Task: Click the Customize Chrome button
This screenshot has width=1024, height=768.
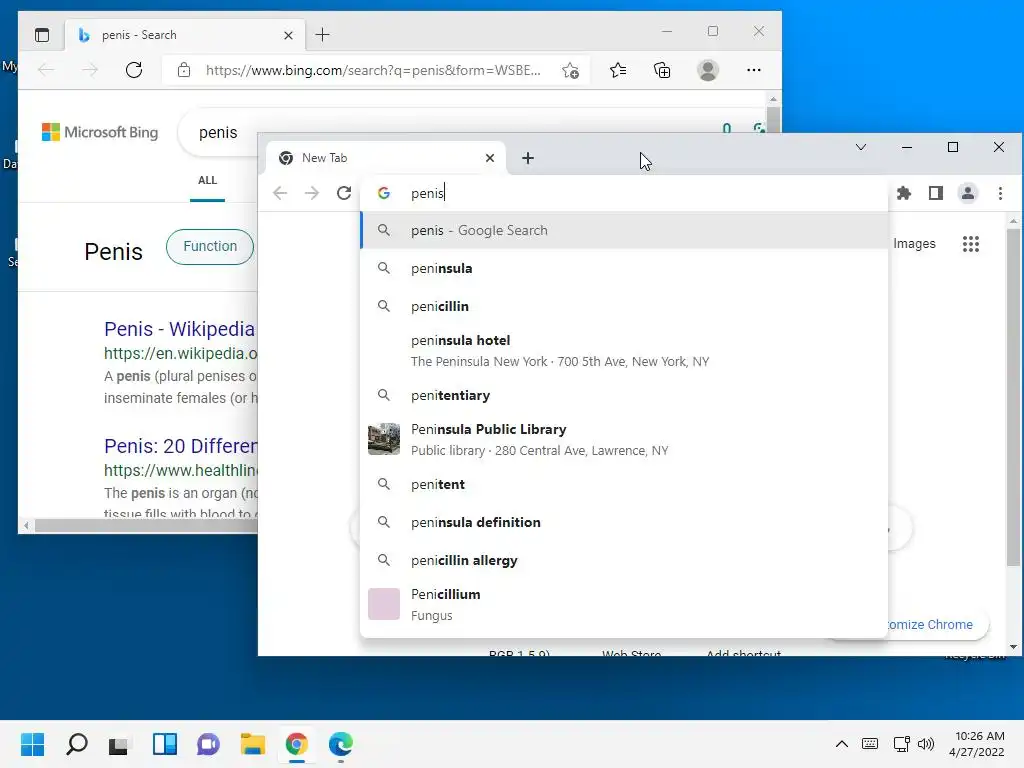Action: (930, 624)
